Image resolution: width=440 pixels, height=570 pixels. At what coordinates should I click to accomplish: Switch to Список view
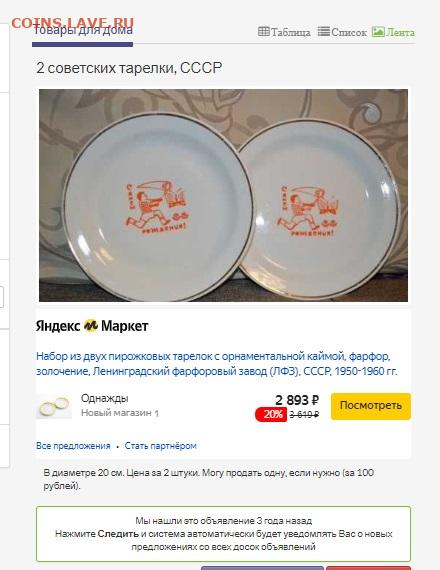(342, 32)
